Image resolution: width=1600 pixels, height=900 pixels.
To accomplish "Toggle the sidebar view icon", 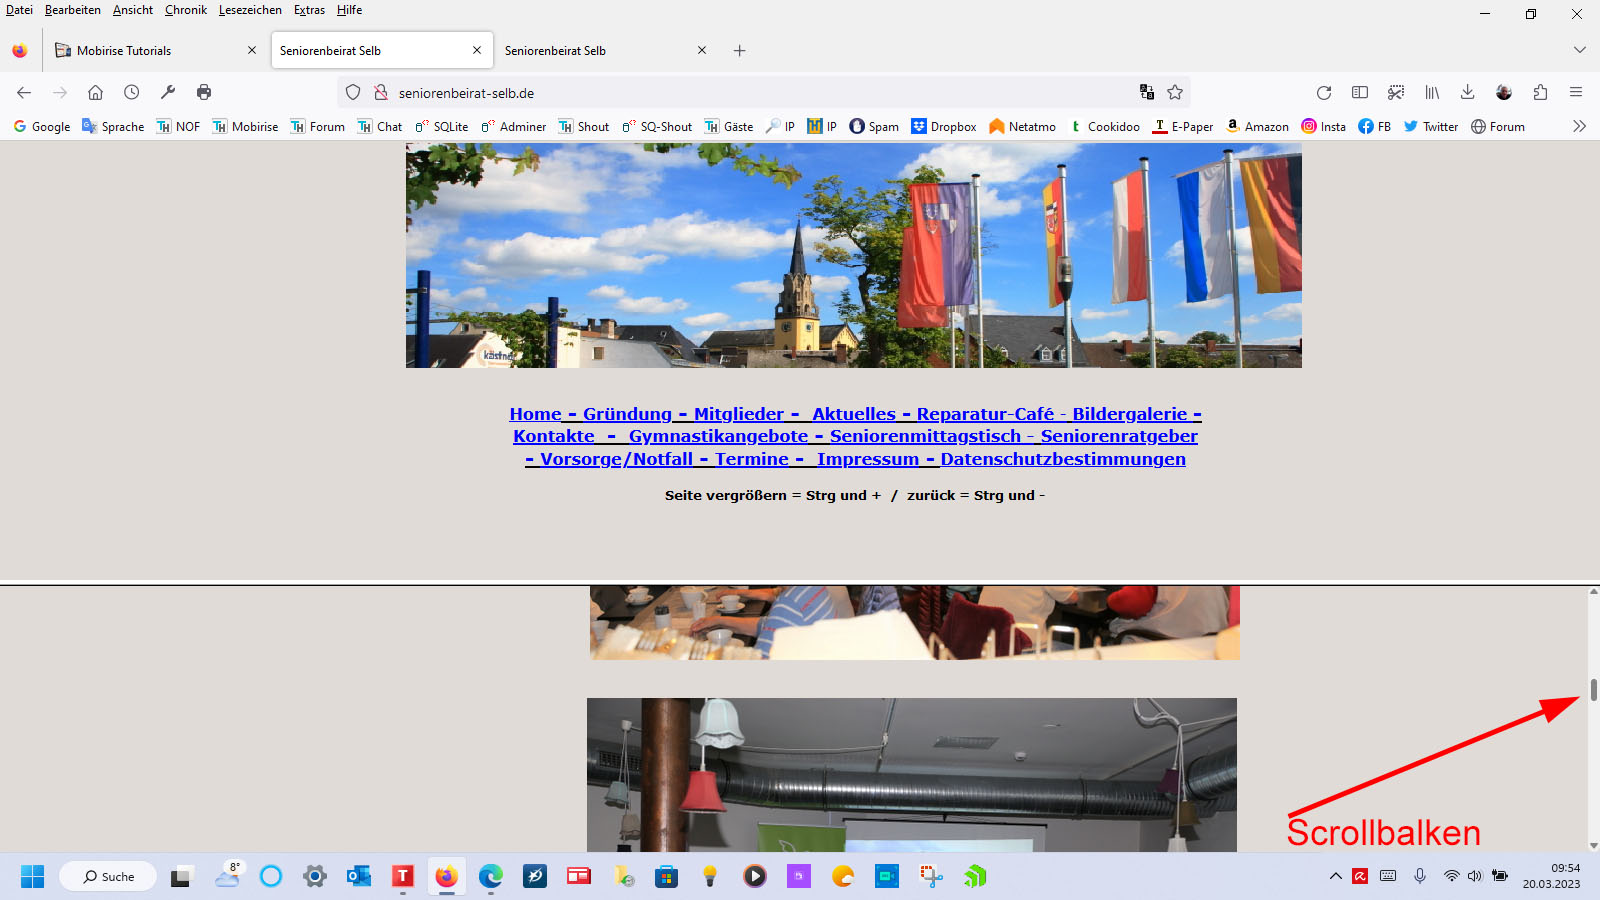I will coord(1360,93).
